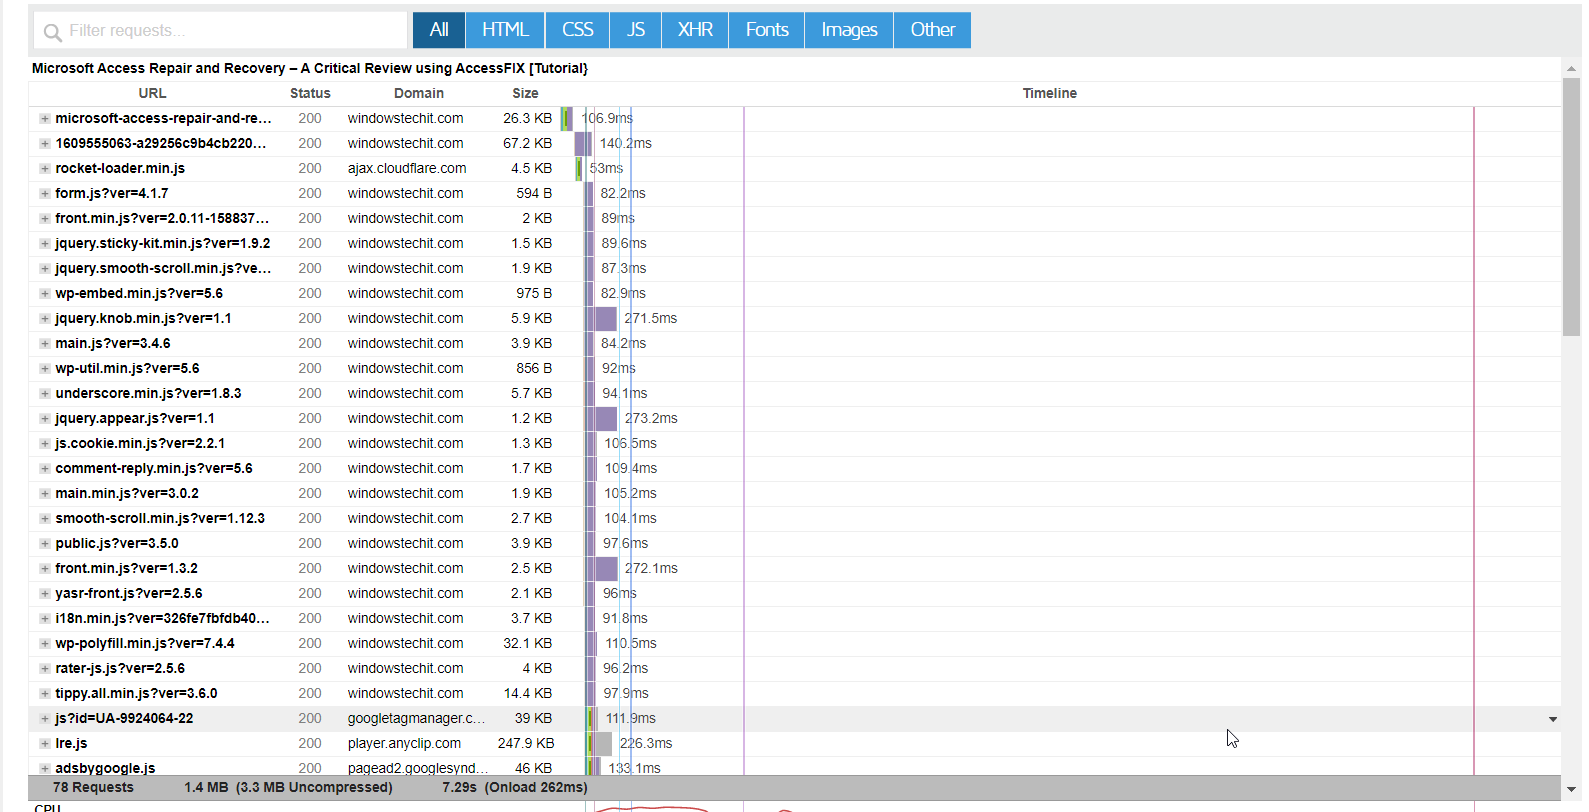1589x812 pixels.
Task: Select the All filter tab
Action: (x=439, y=30)
